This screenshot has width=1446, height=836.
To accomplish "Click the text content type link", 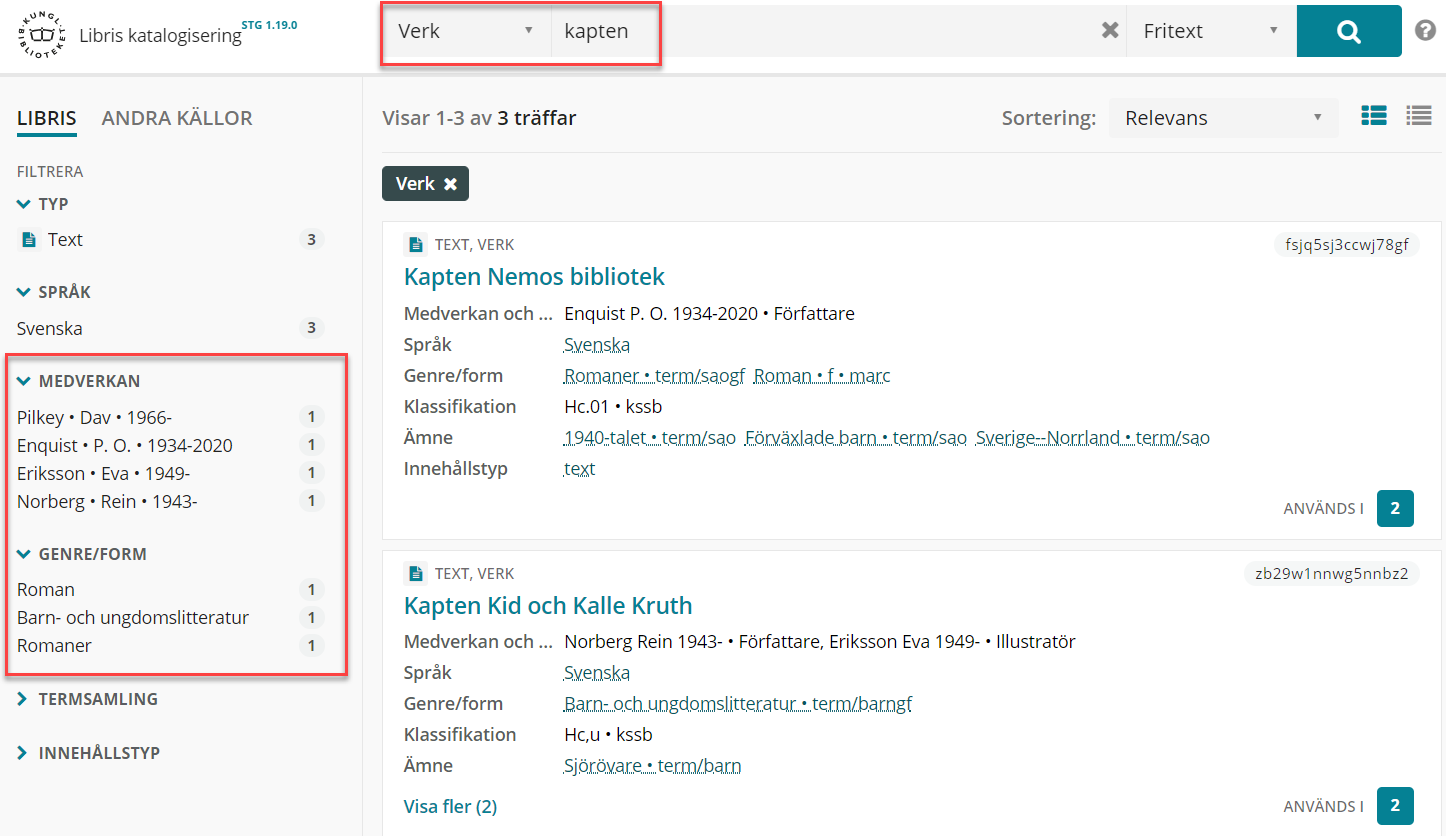I will pos(580,469).
